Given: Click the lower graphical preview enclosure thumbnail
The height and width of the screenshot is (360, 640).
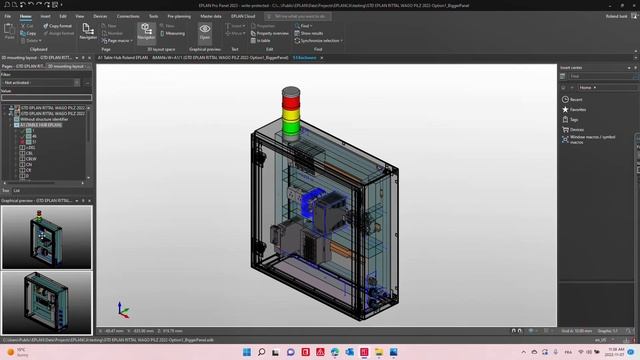Looking at the screenshot, I should 47,303.
